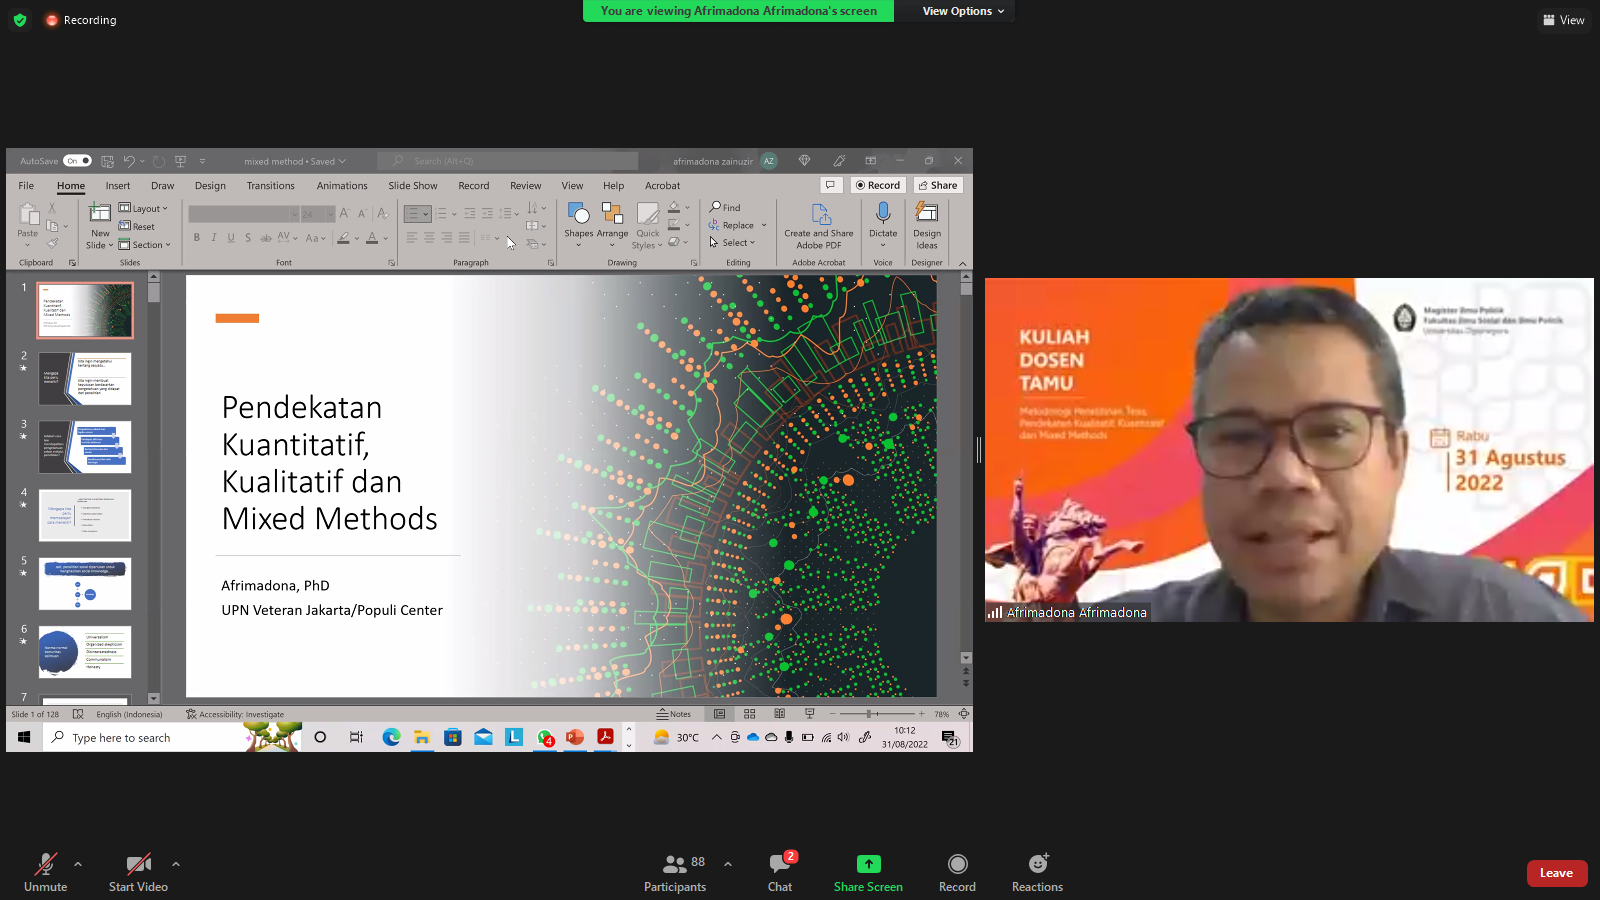The width and height of the screenshot is (1600, 900).
Task: Open the Slide Show ribbon tab
Action: [x=412, y=186]
